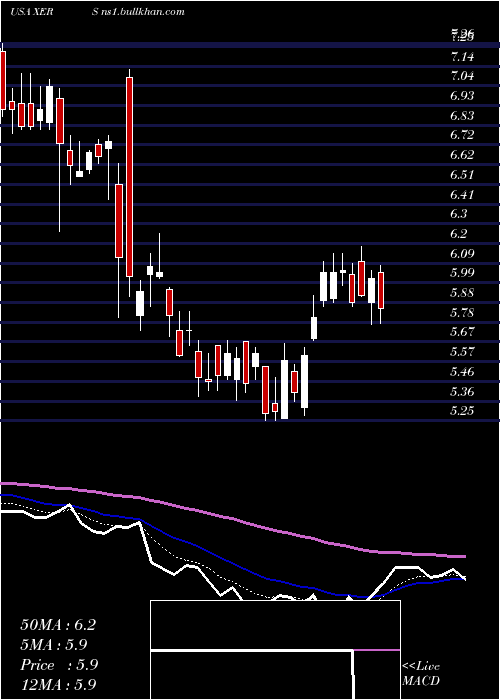Click the USA XER ticker label
The height and width of the screenshot is (700, 500).
coord(32,12)
